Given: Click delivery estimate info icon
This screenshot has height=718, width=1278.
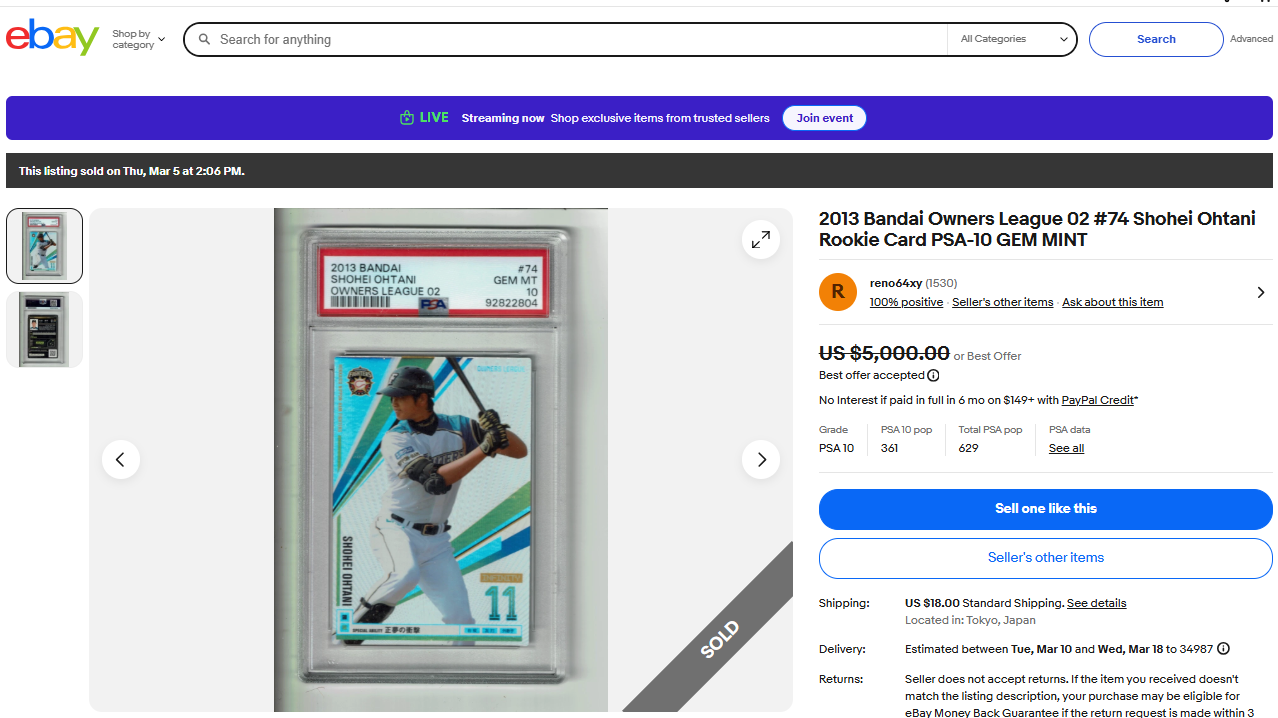Looking at the screenshot, I should point(1223,649).
